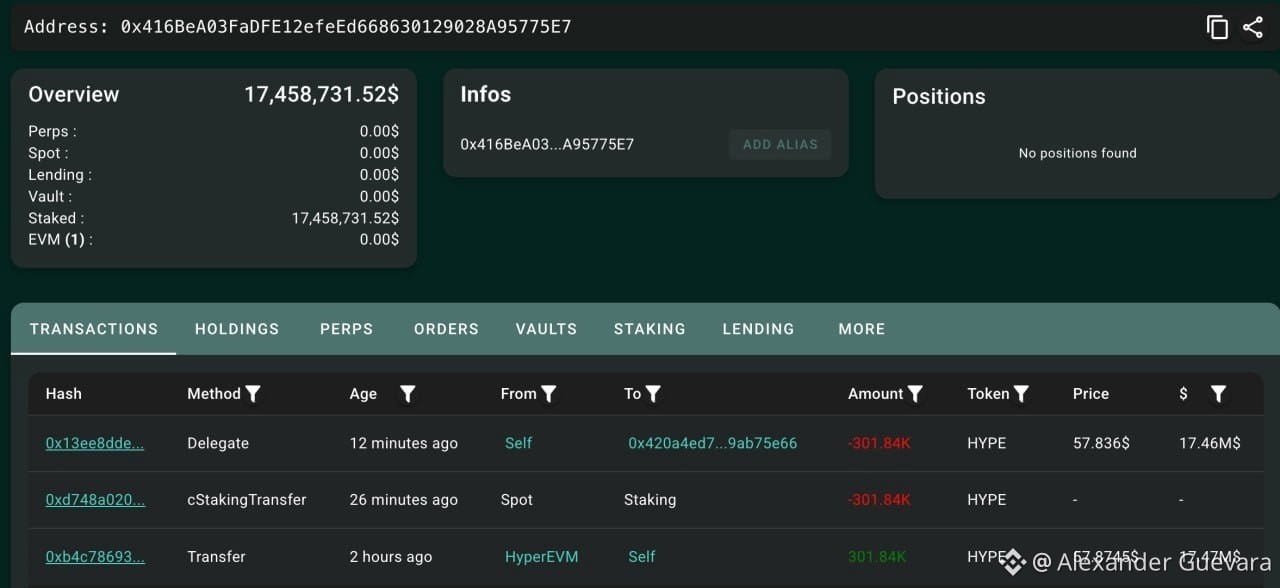Filter the From column

(549, 394)
